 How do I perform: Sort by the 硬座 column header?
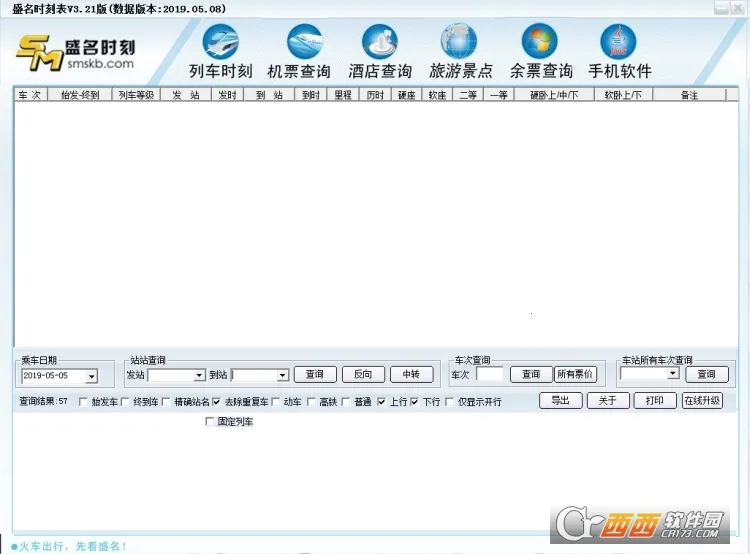tap(407, 95)
